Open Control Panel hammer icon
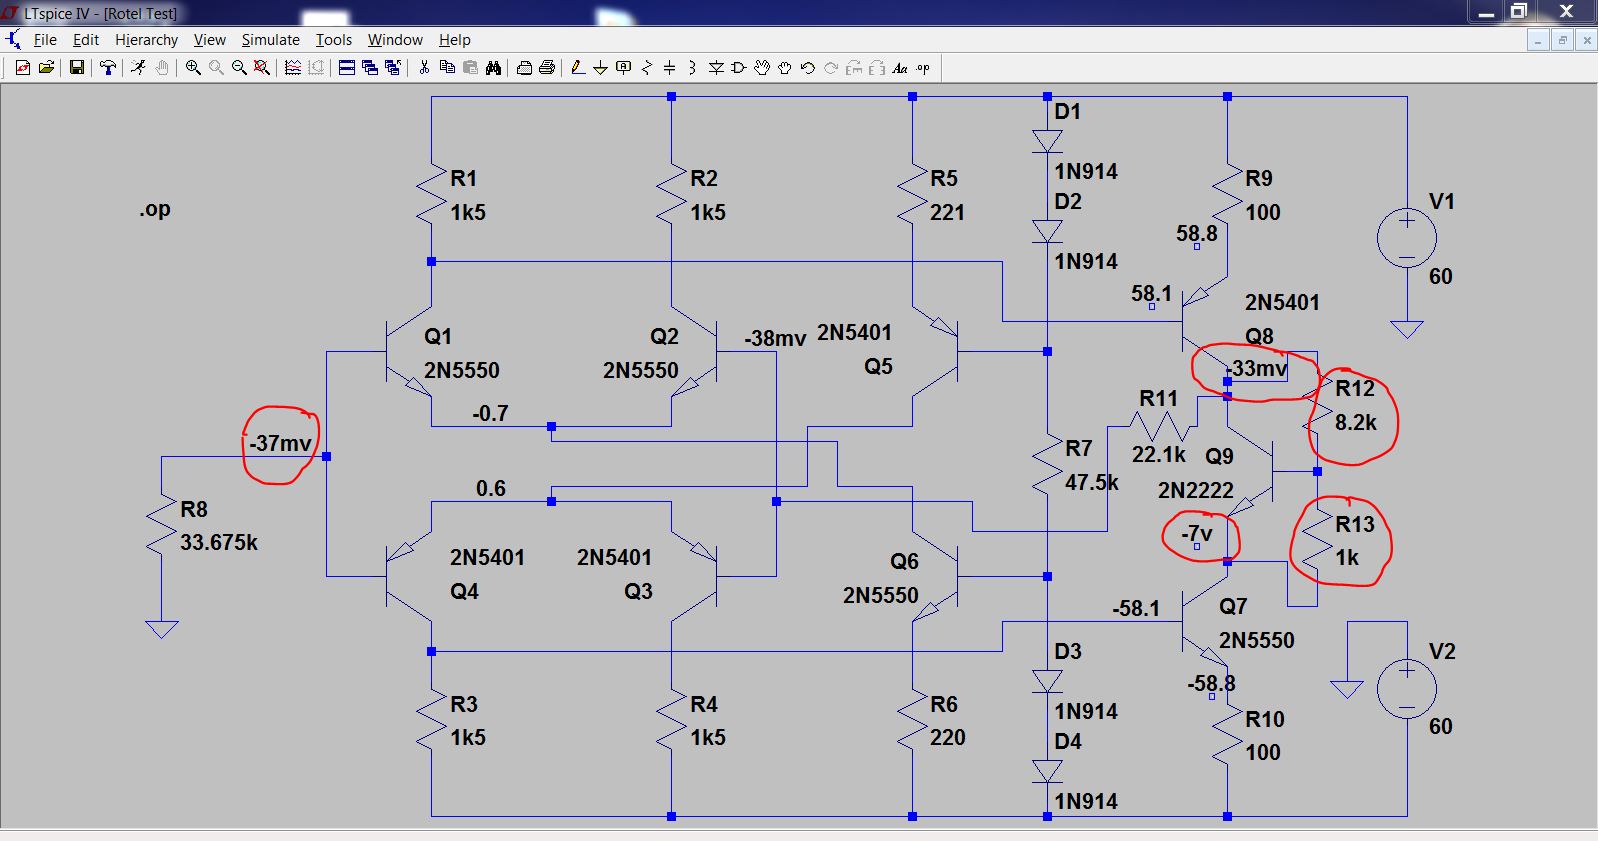Image resolution: width=1598 pixels, height=841 pixels. tap(107, 68)
